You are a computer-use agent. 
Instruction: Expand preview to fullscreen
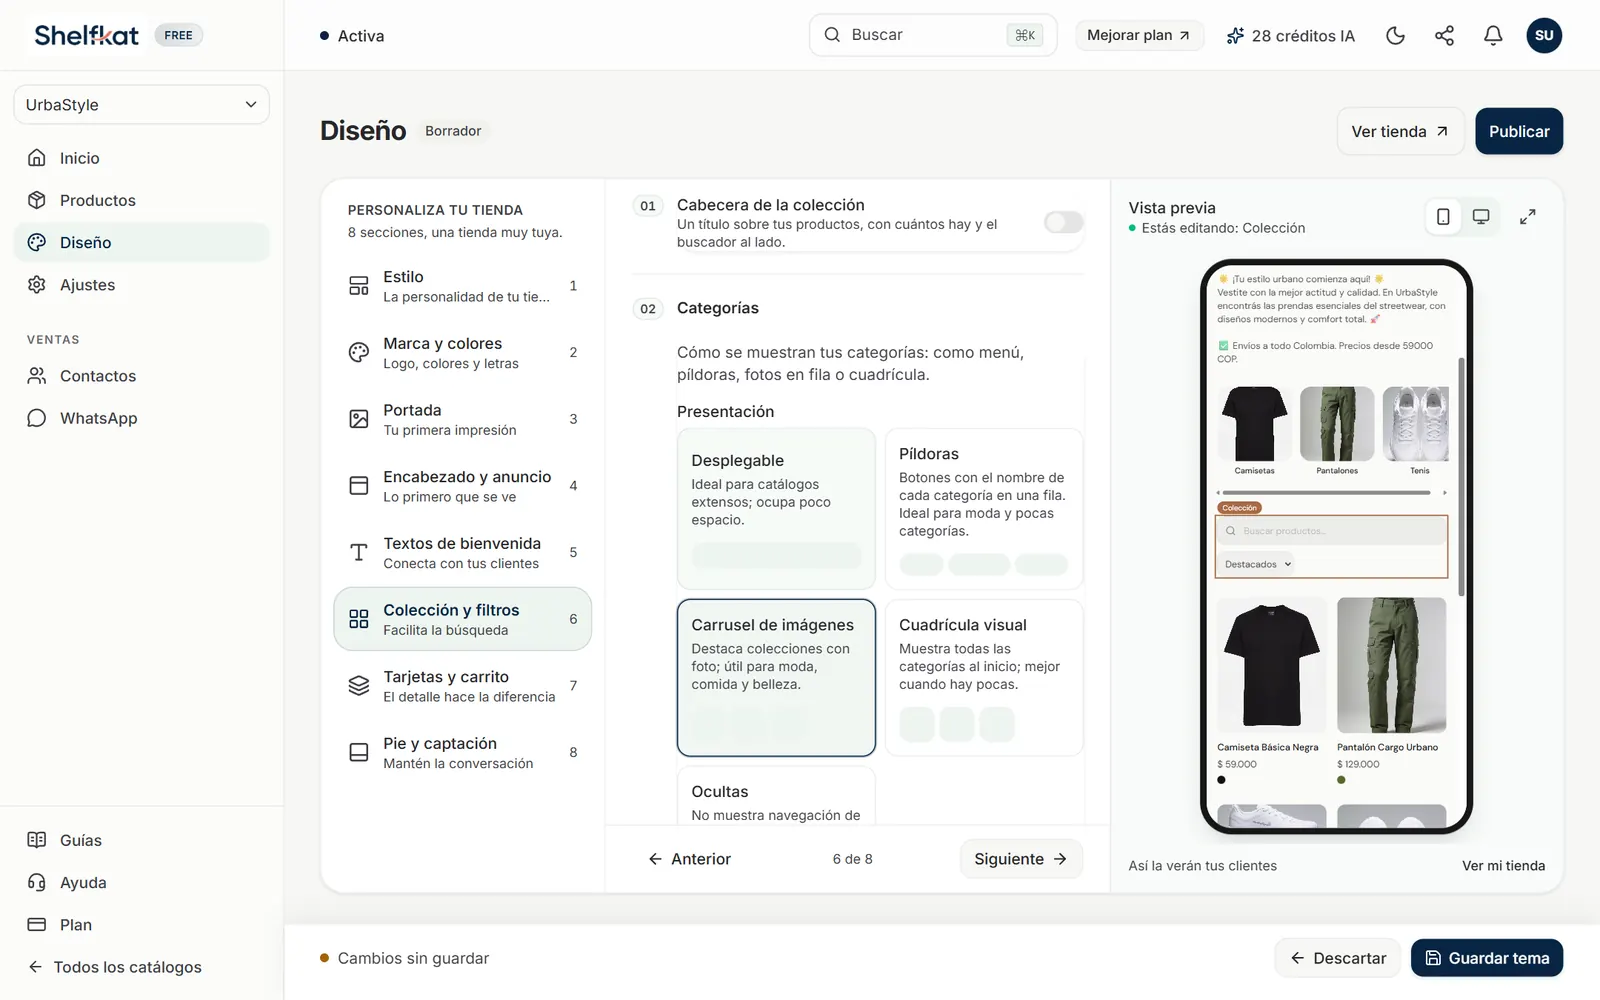point(1527,217)
